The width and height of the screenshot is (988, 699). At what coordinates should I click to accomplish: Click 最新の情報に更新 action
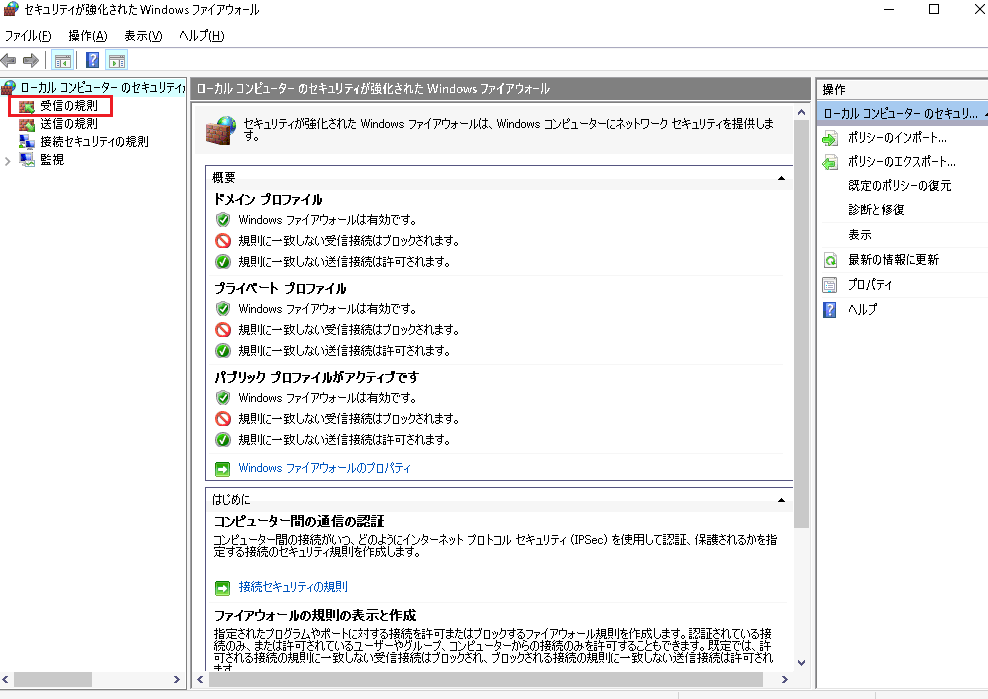[x=893, y=260]
